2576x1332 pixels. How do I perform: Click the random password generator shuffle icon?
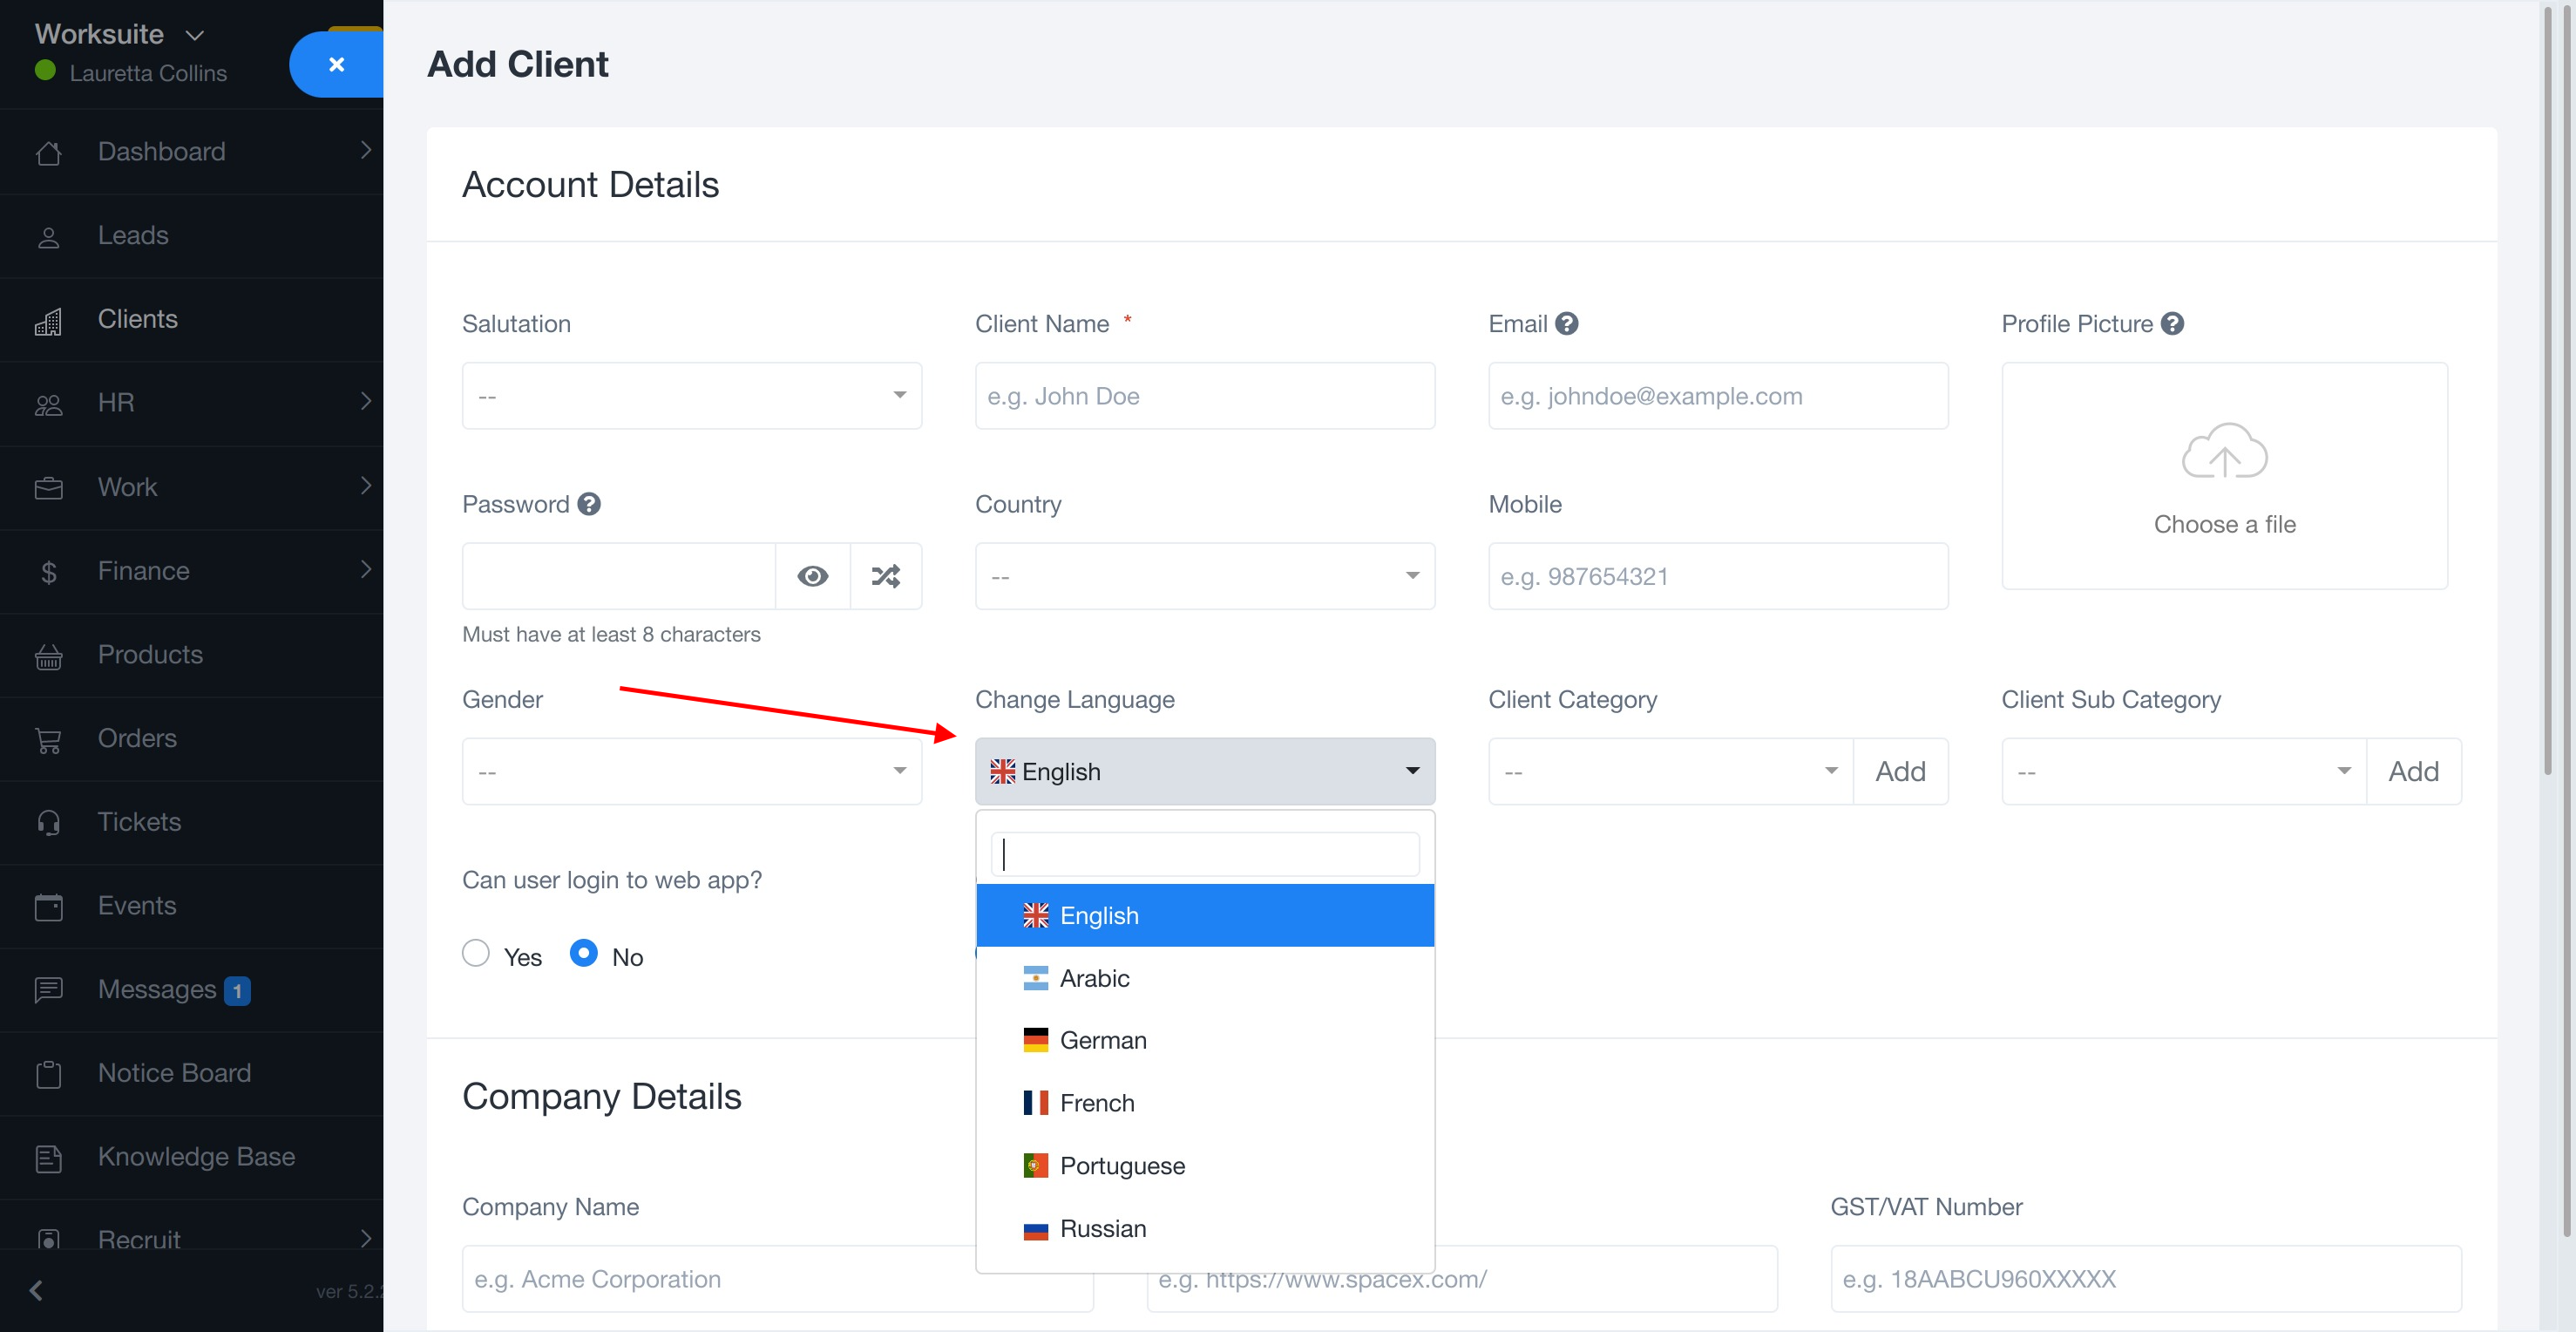click(x=885, y=576)
